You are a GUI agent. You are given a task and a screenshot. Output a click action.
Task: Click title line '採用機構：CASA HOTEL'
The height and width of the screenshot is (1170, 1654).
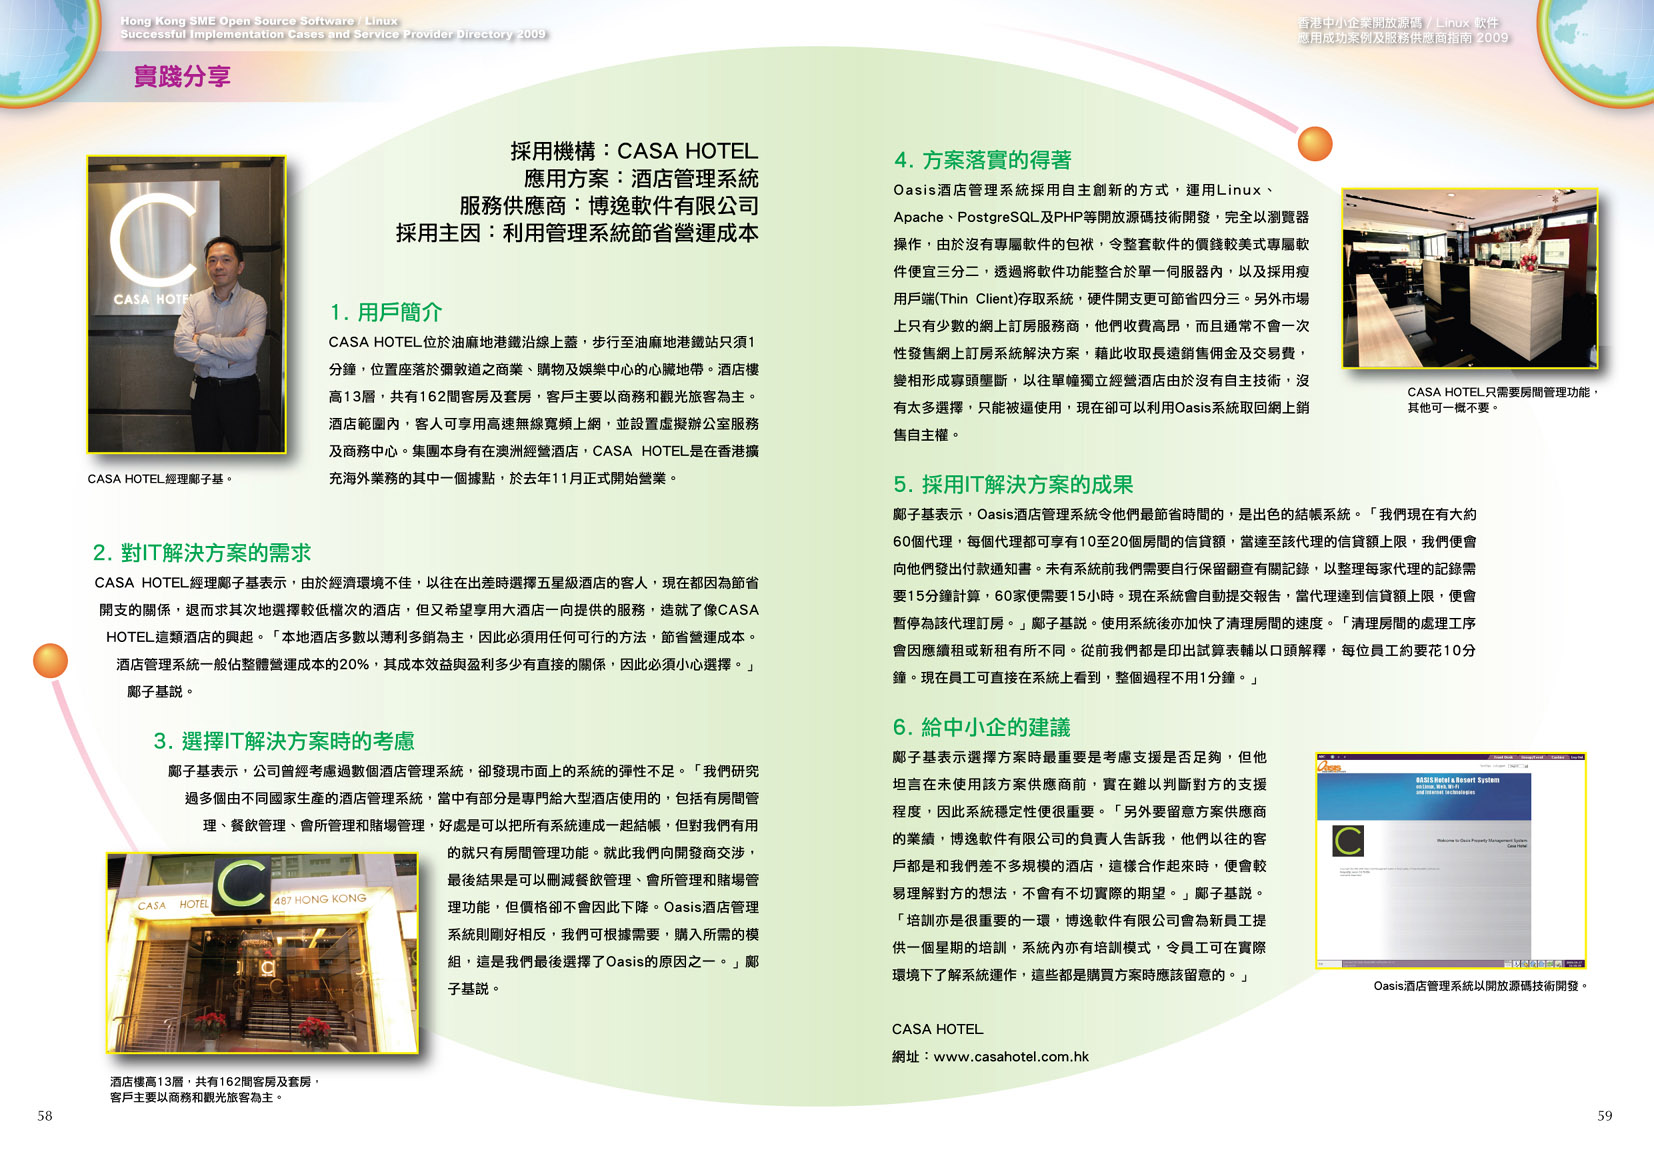tap(634, 151)
